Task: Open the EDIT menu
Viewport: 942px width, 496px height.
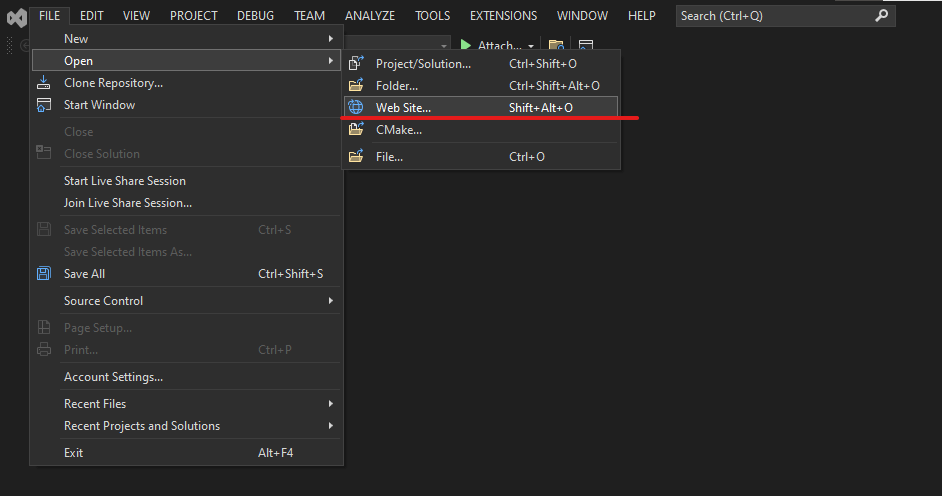Action: click(92, 16)
